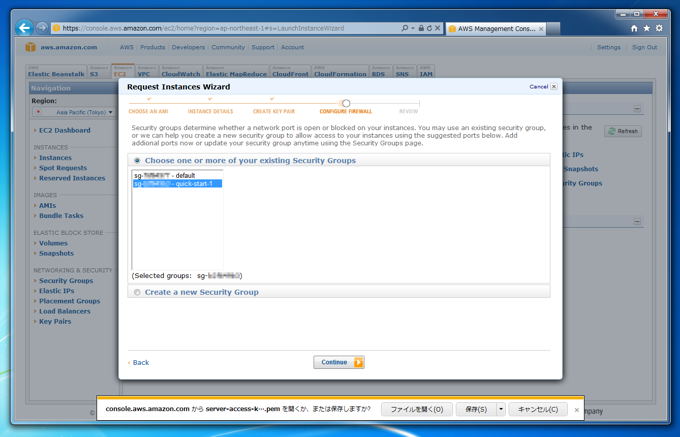Screen dimensions: 680x437
Task: Open EC2 Dashboard in navigation
Action: [x=65, y=130]
